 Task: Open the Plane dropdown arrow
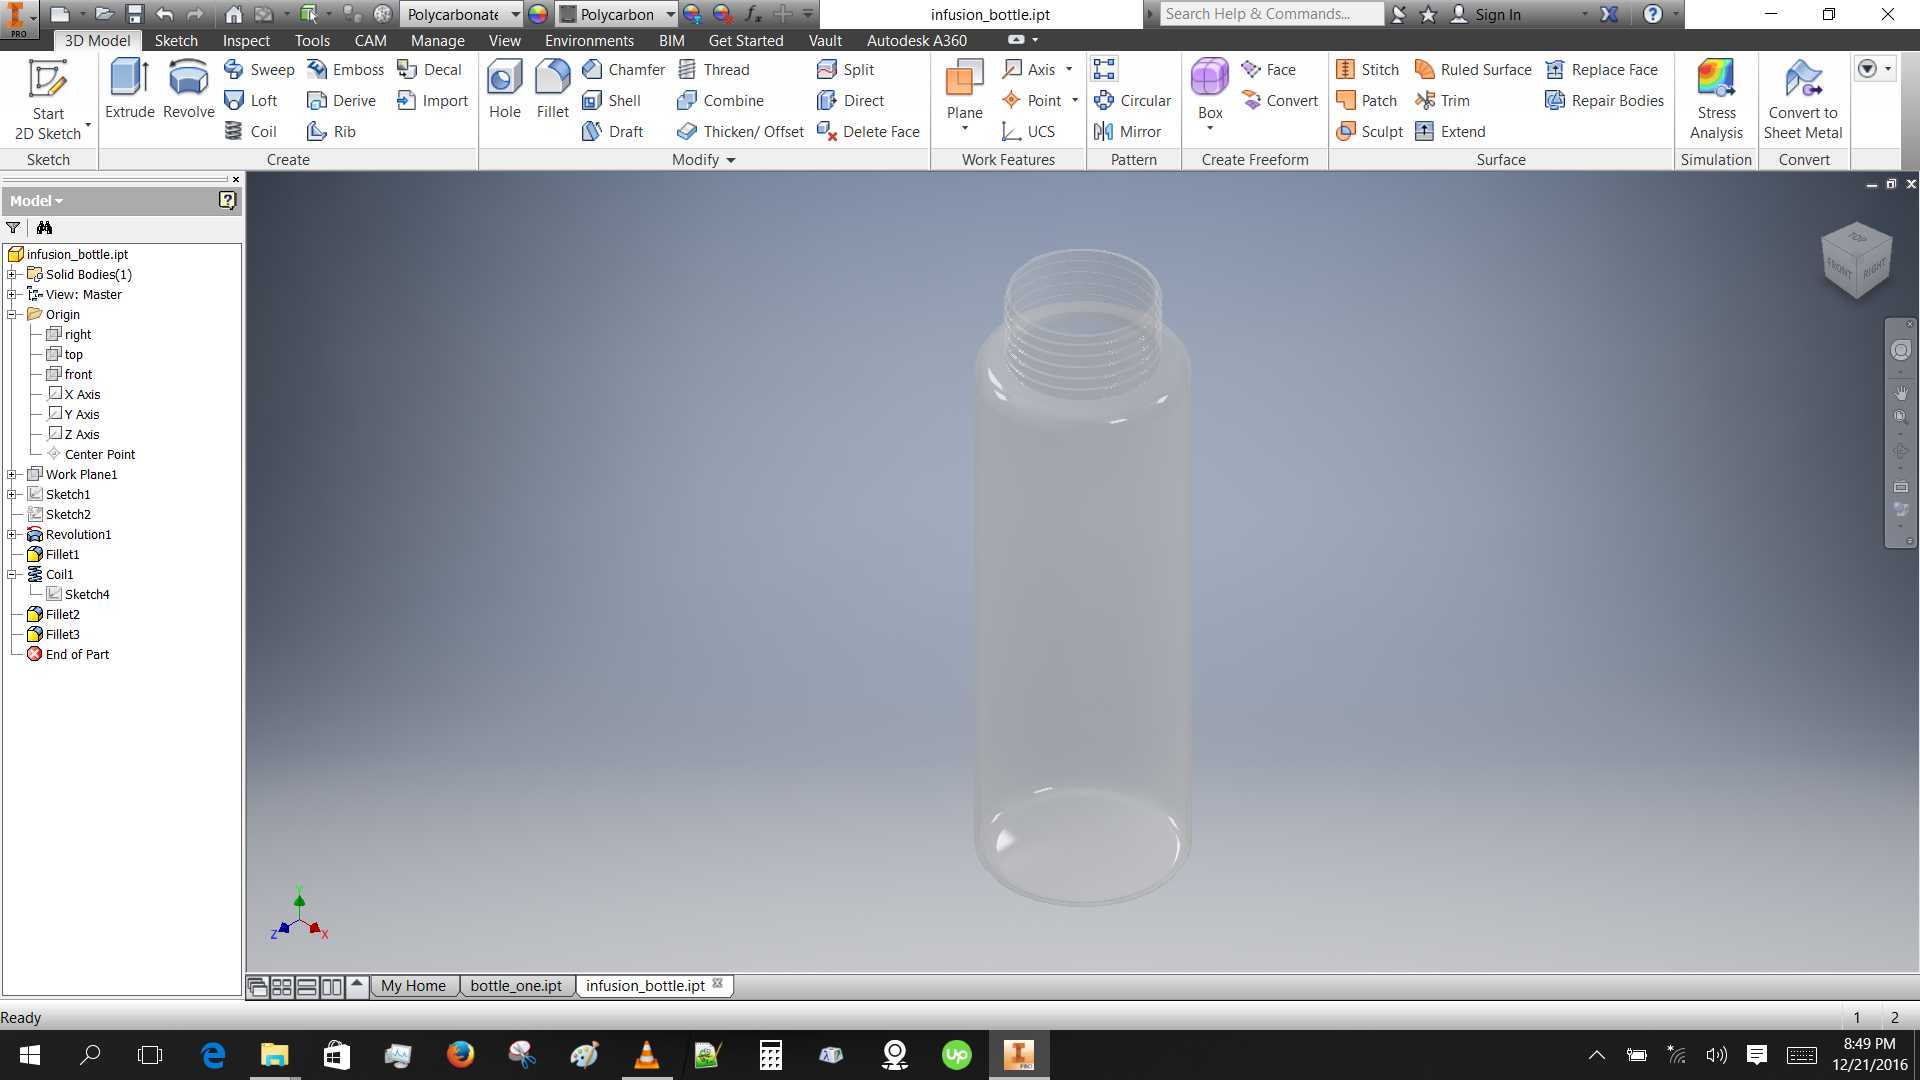[x=964, y=129]
